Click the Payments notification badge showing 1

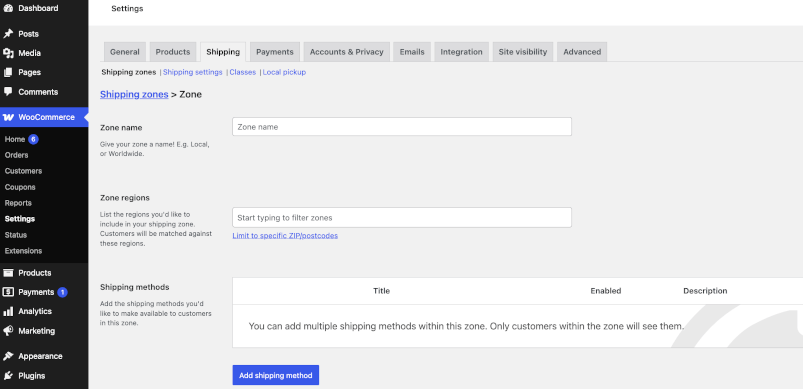coord(62,292)
